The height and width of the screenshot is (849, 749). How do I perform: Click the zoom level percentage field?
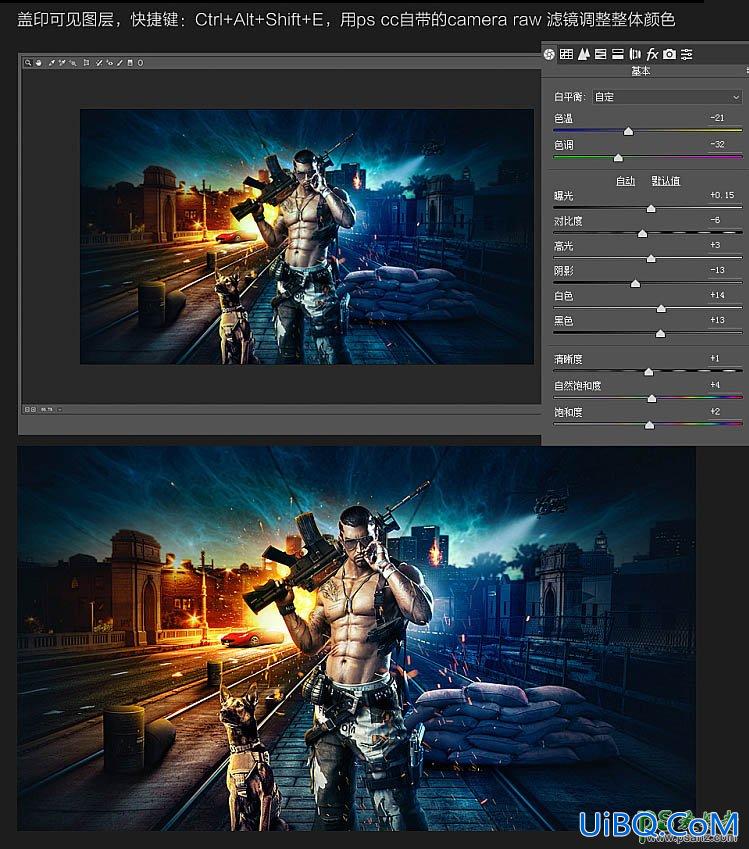click(47, 409)
